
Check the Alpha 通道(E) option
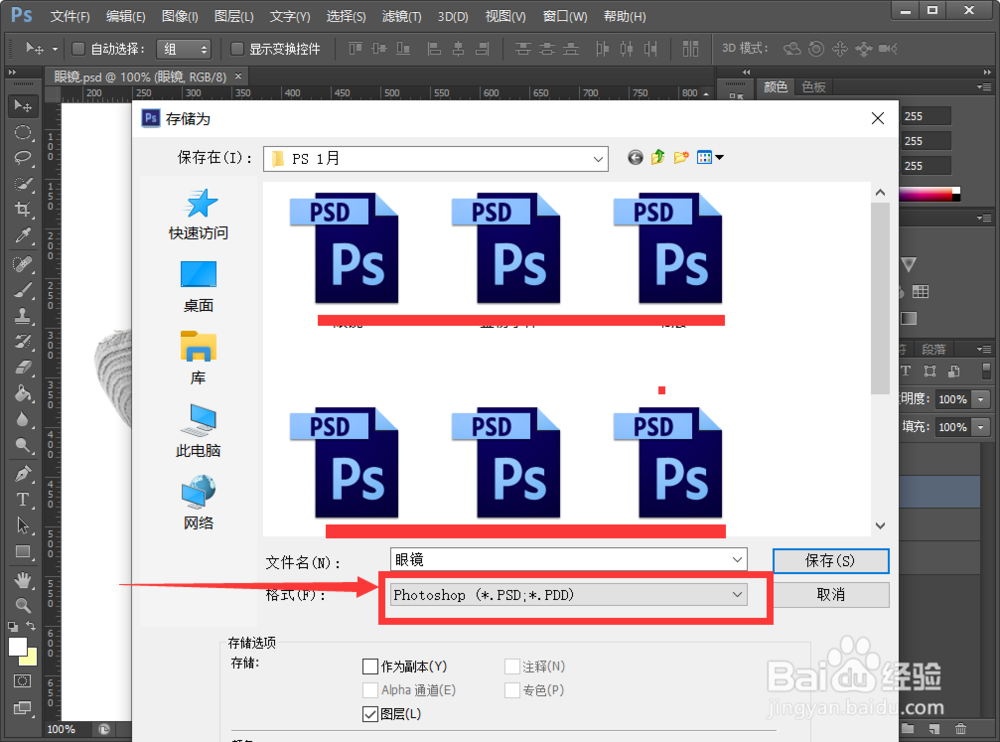pos(370,690)
